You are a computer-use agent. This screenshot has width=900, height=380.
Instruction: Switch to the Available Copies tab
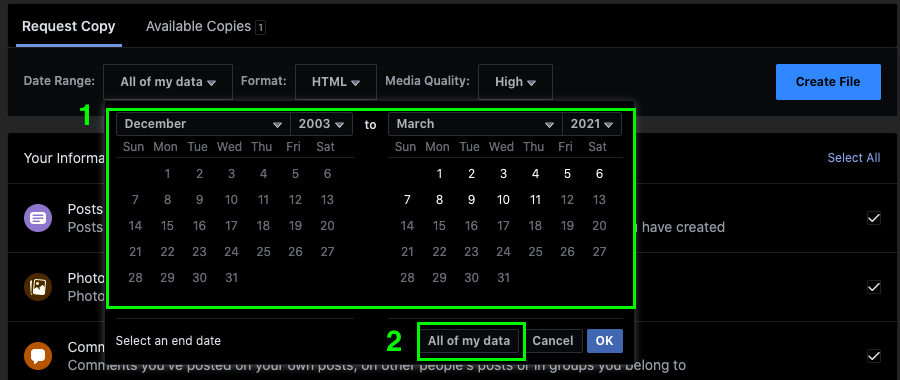click(x=205, y=26)
